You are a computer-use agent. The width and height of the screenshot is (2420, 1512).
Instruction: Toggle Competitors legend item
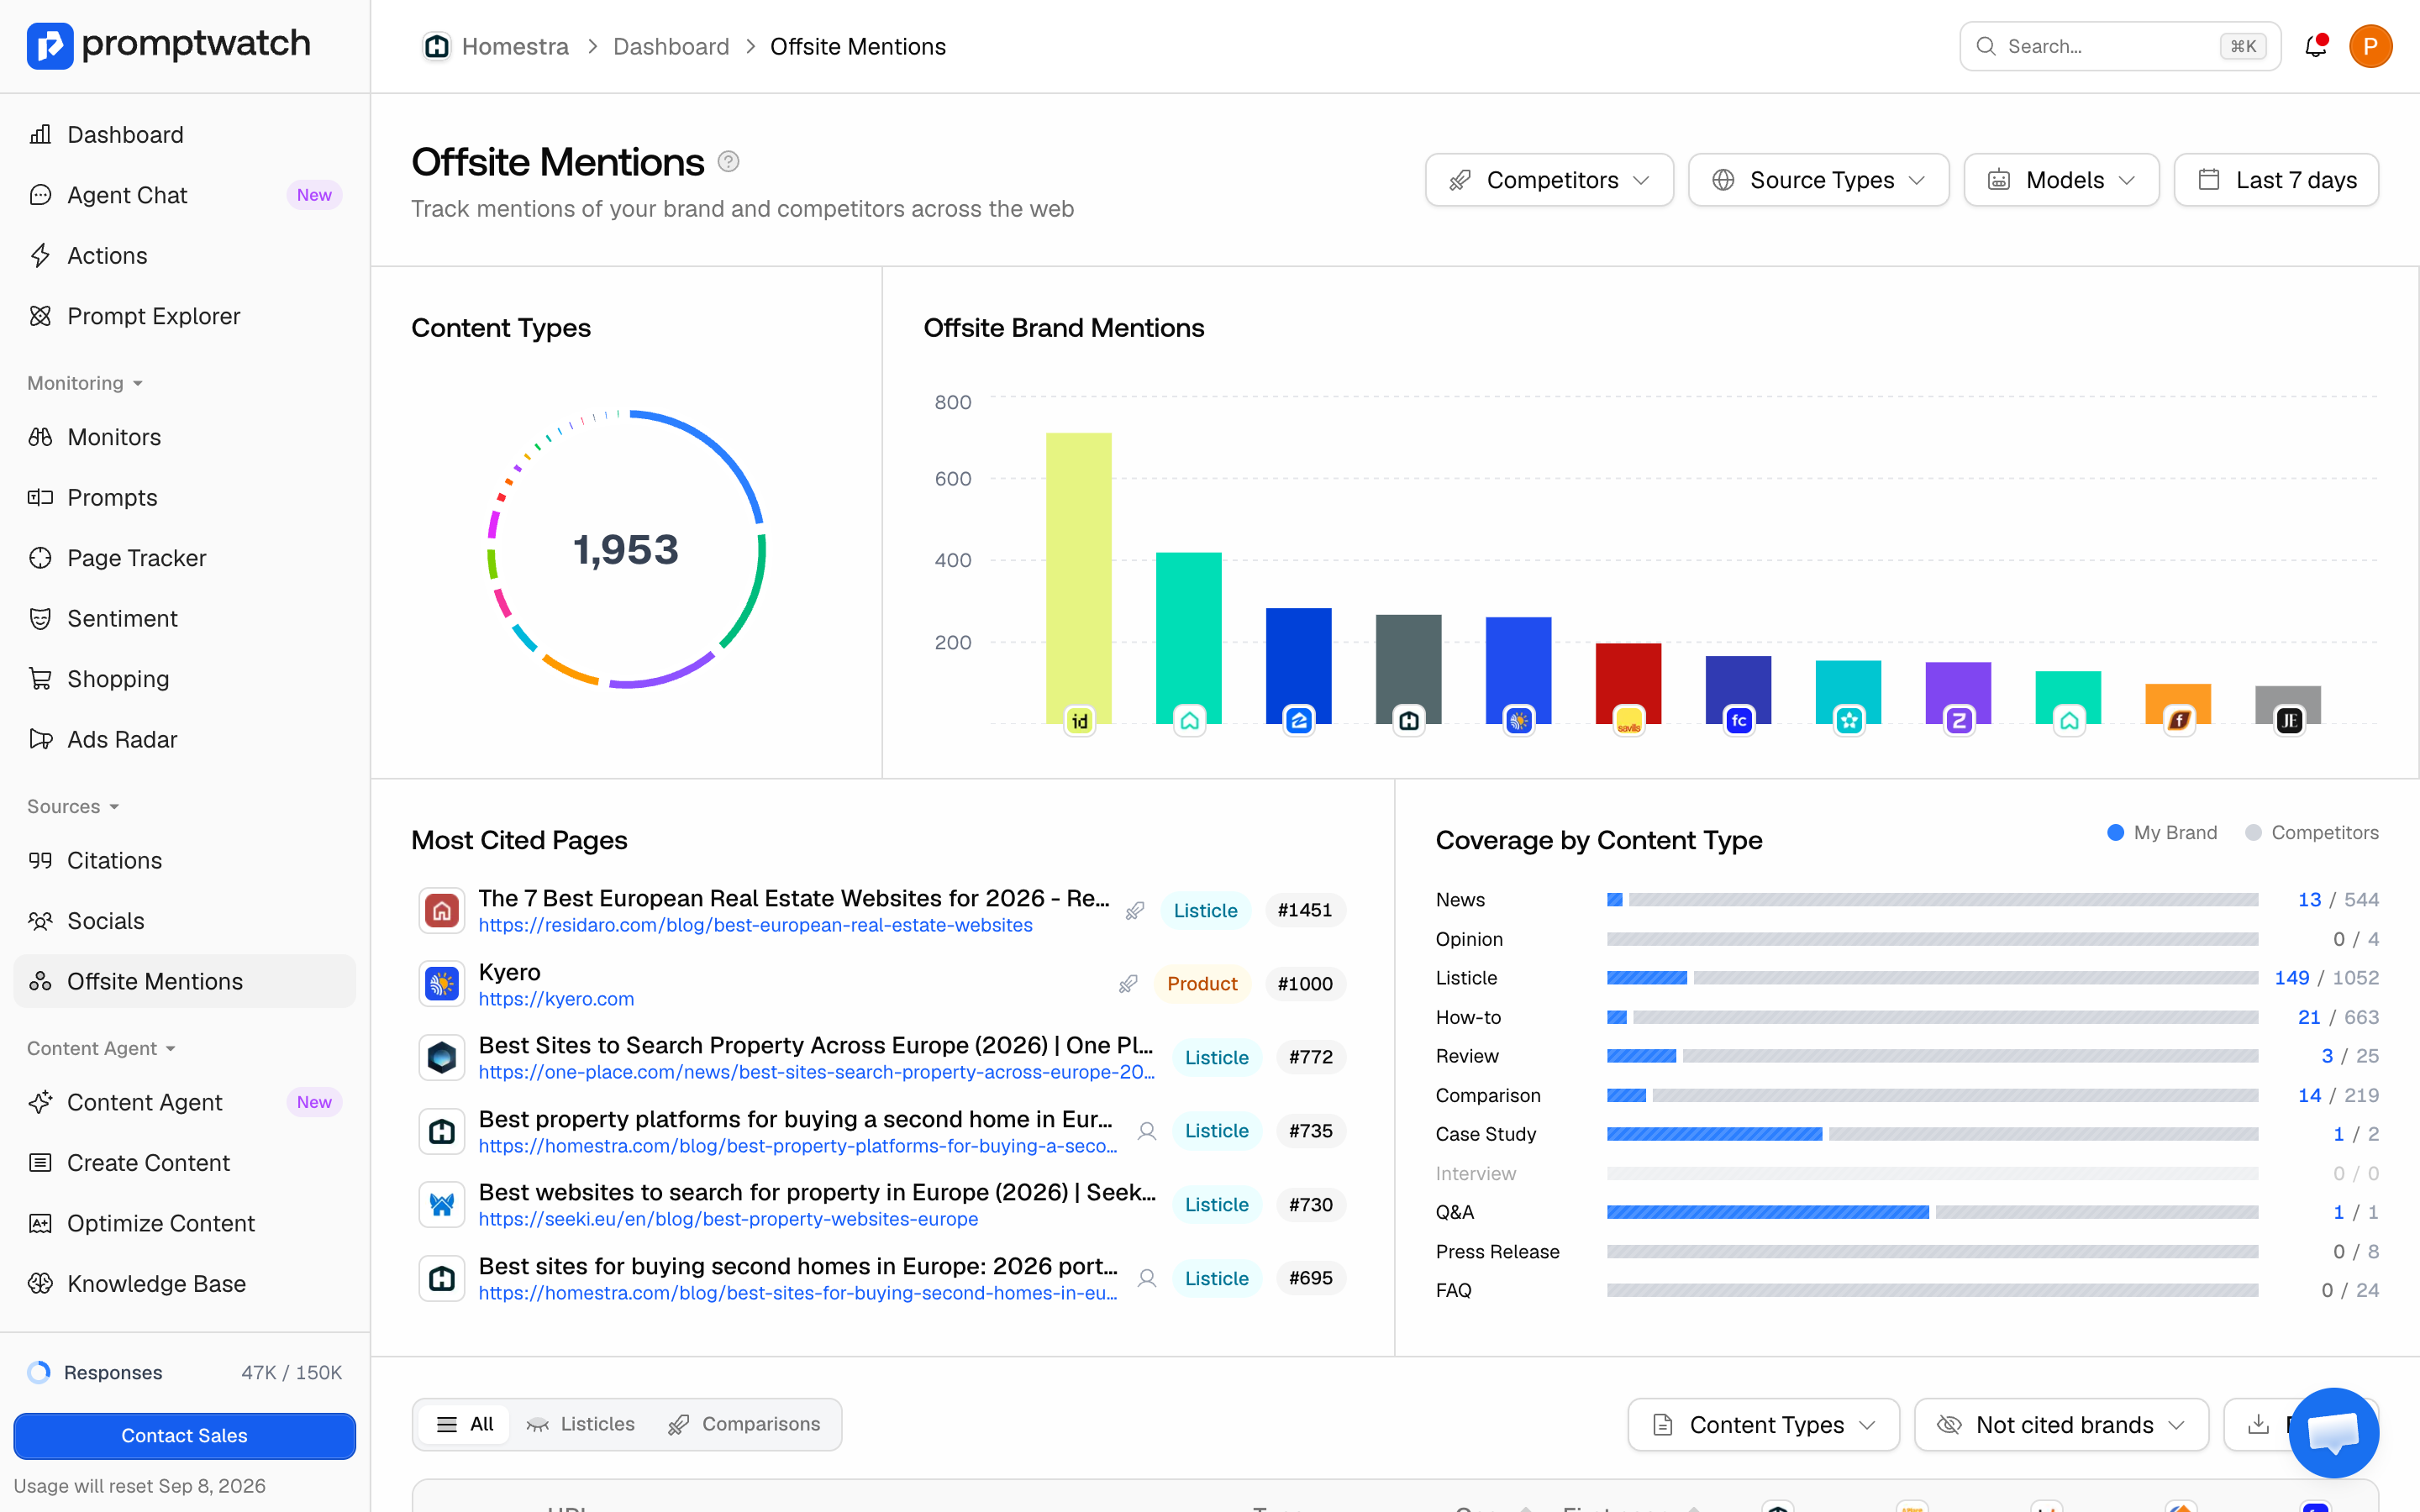2312,833
